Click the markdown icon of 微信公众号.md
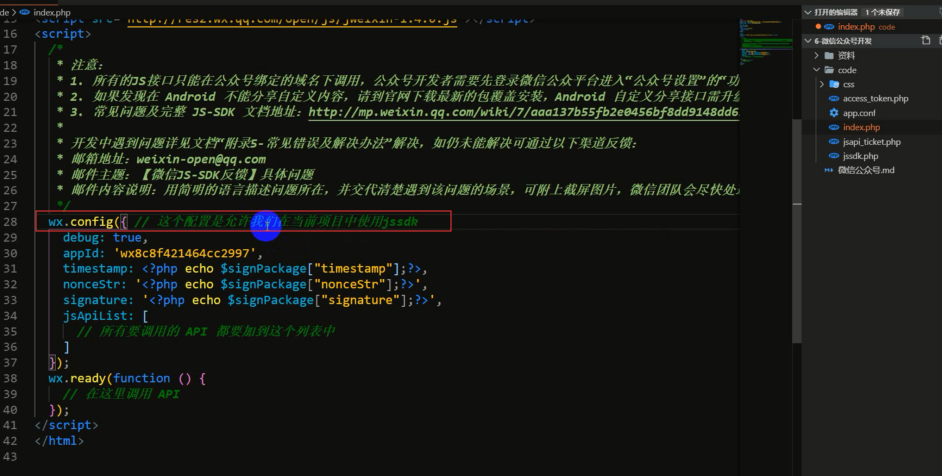 coord(828,171)
